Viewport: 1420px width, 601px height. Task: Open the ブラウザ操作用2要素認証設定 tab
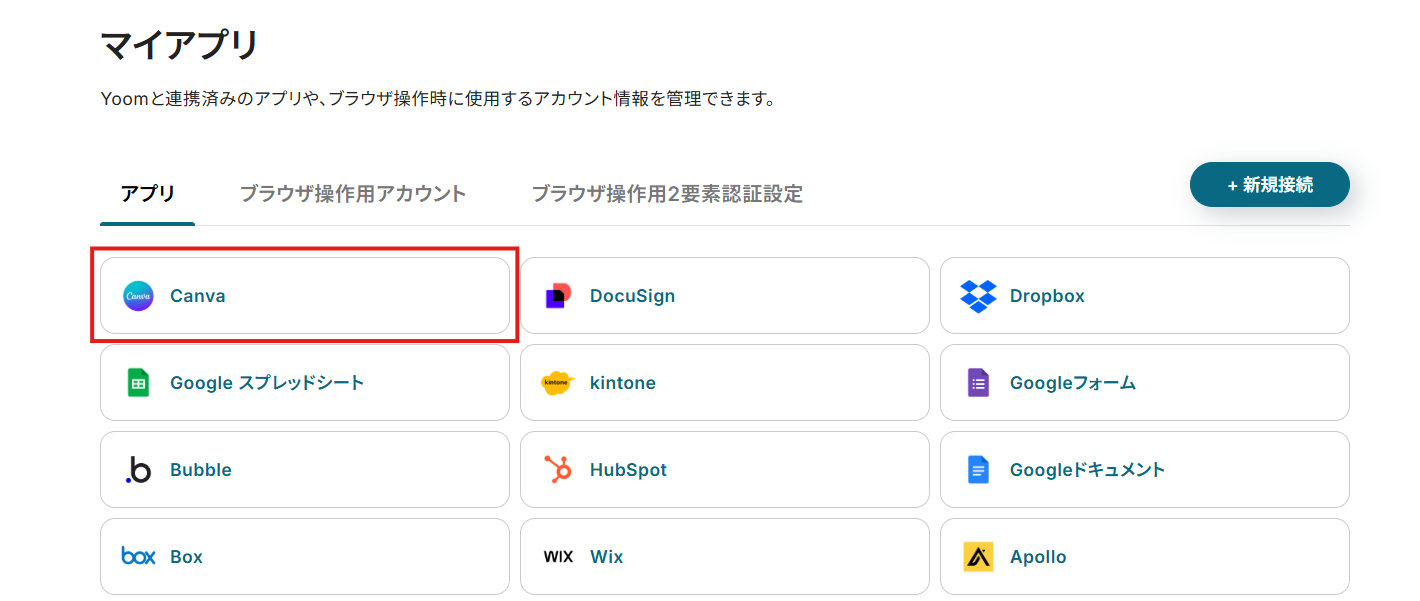click(667, 194)
